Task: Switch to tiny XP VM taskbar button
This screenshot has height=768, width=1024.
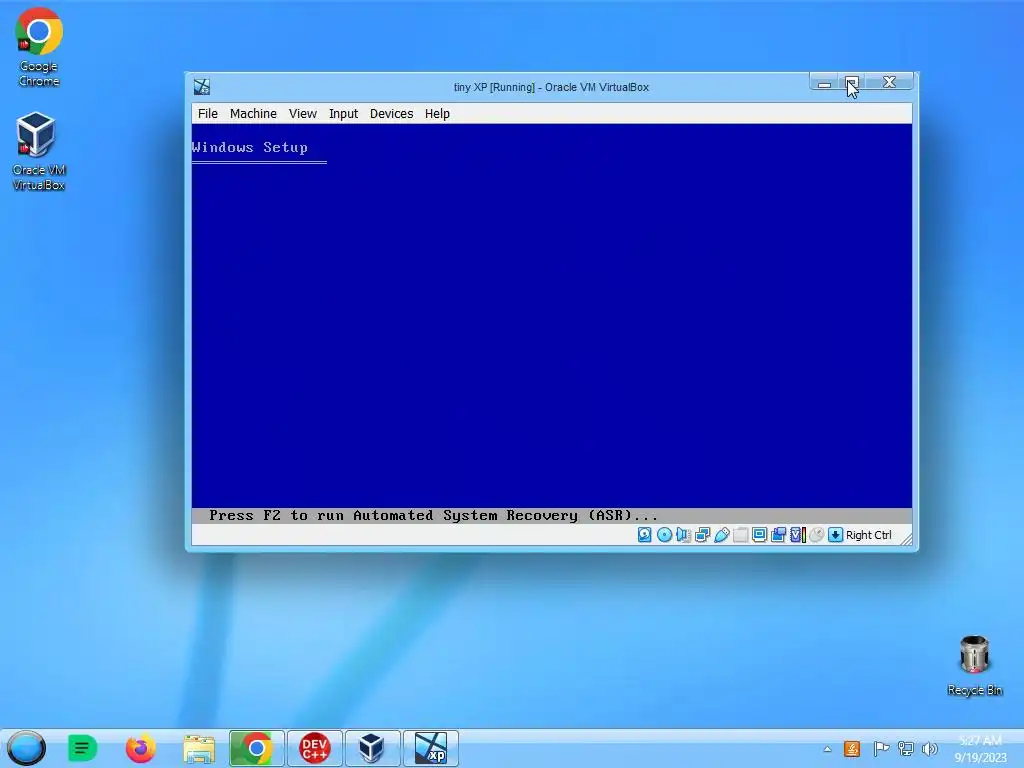Action: click(x=431, y=748)
